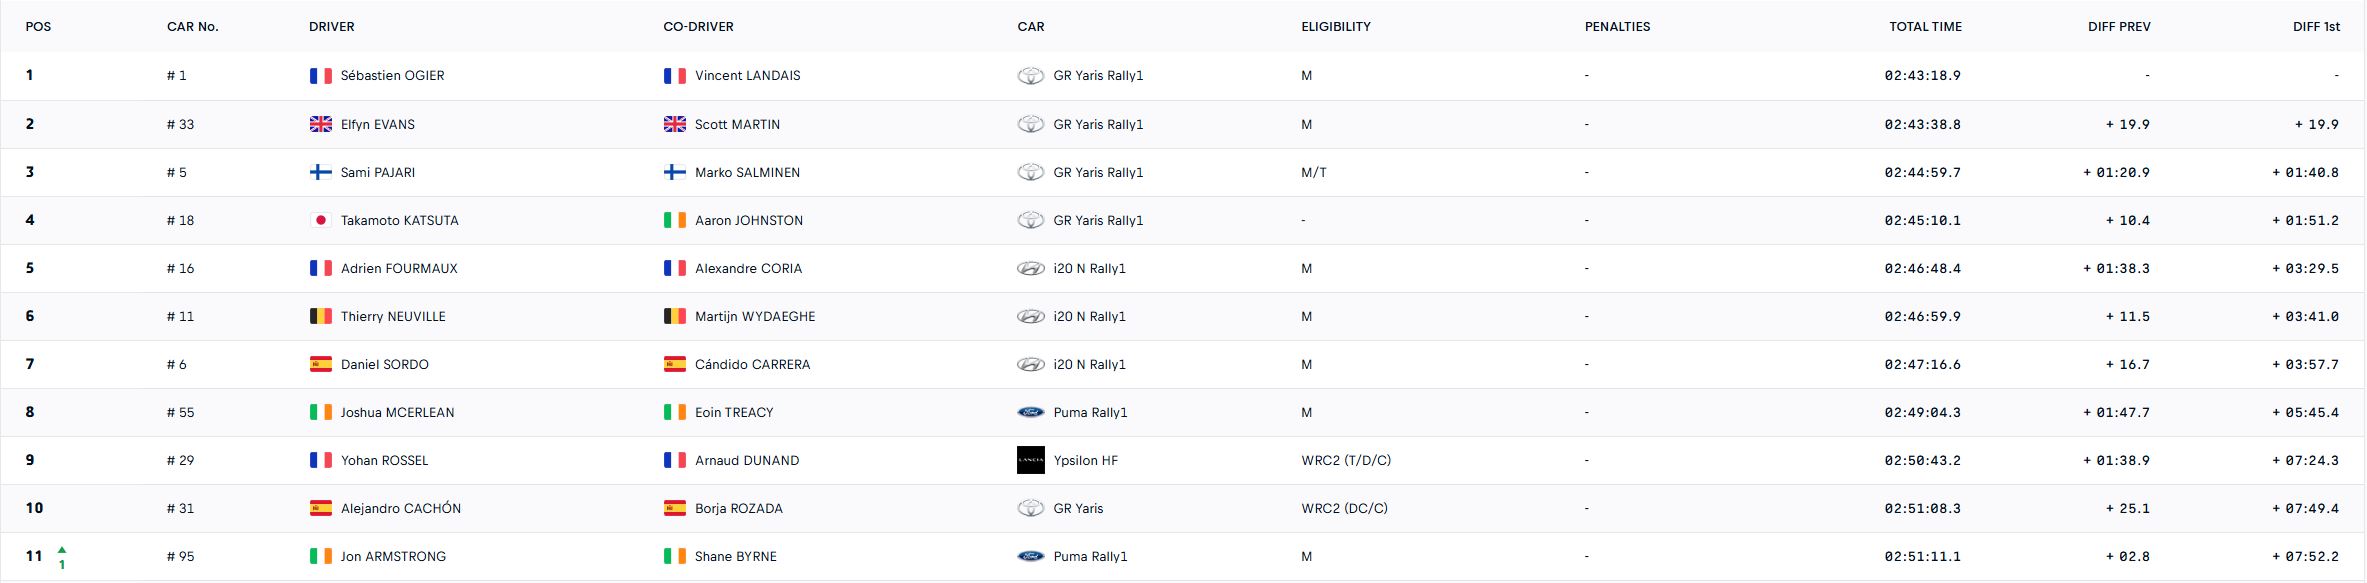The image size is (2367, 583).
Task: Select driver name Alejandro CACHÓN
Action: click(401, 508)
